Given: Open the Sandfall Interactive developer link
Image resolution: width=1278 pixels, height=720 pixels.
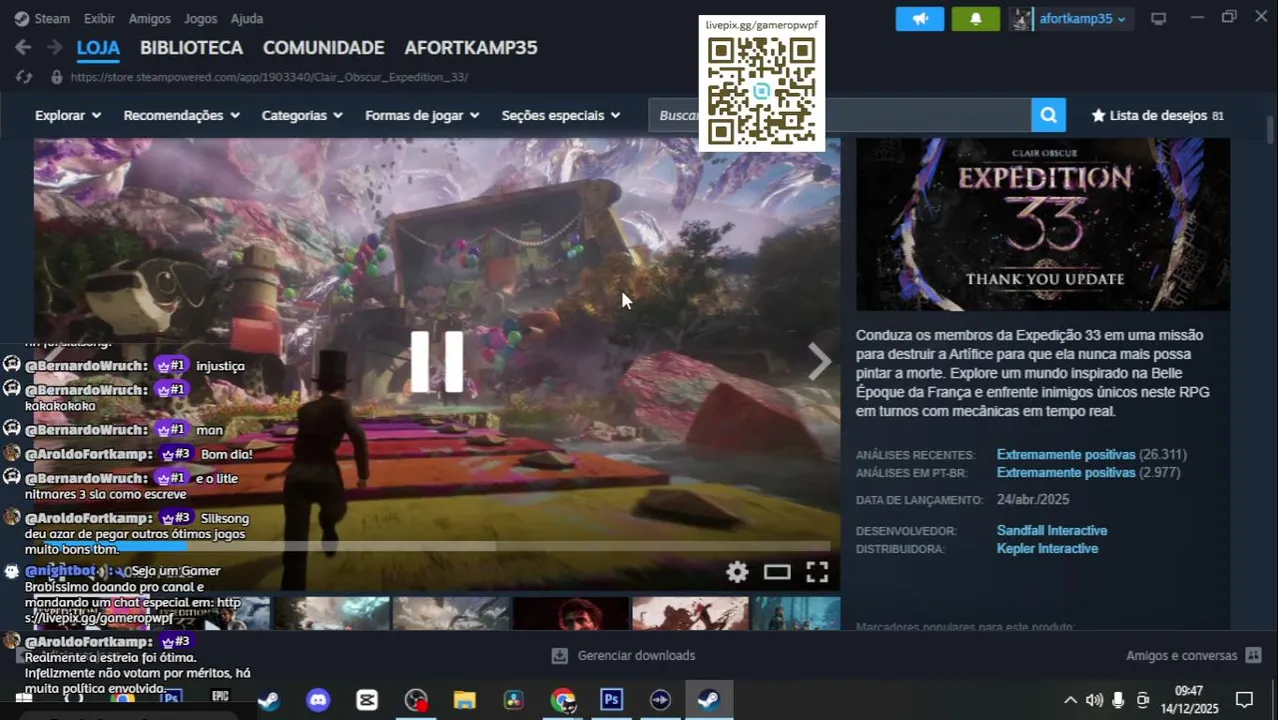Looking at the screenshot, I should tap(1051, 531).
